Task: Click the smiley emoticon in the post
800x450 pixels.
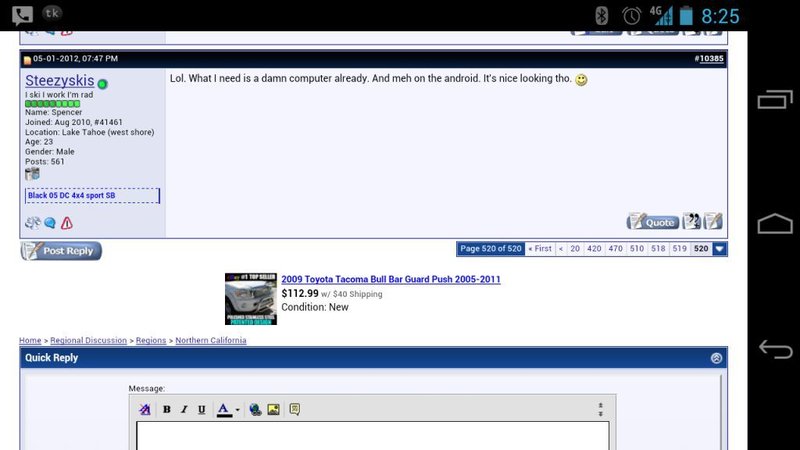Action: tap(581, 80)
